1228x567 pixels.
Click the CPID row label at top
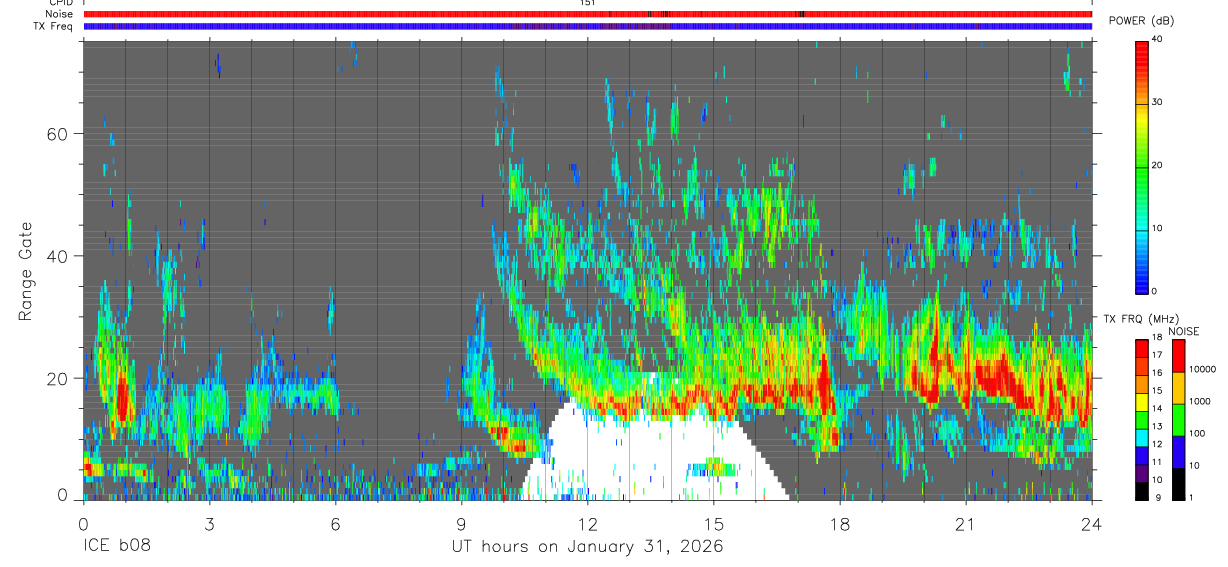60,3
